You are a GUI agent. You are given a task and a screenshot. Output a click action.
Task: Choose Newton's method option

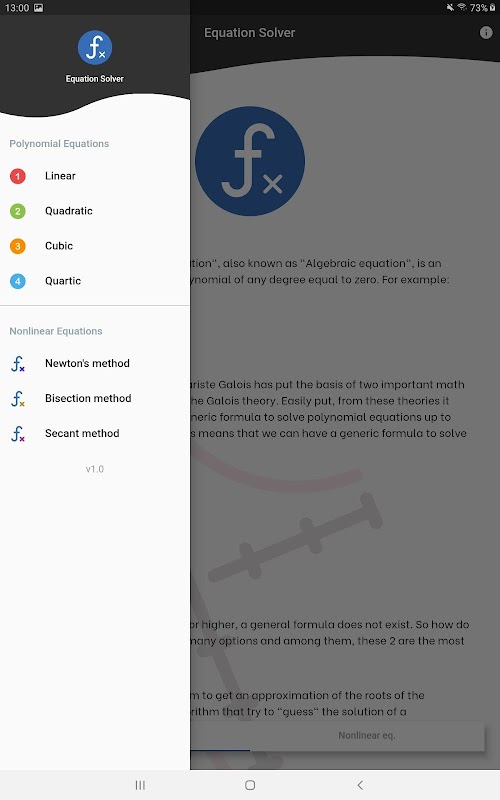coord(95,363)
